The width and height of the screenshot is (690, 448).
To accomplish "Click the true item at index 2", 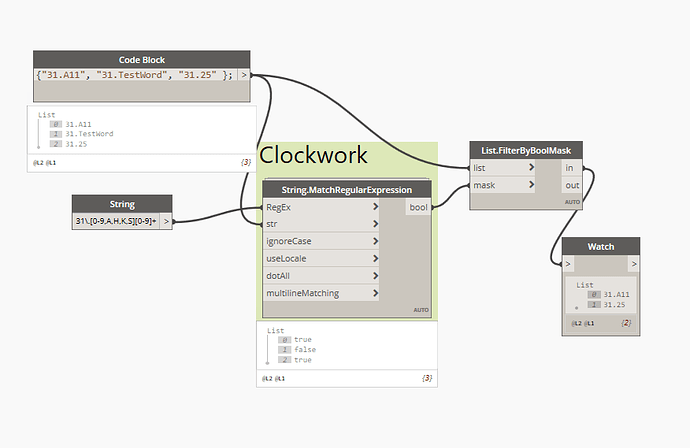I will point(303,360).
